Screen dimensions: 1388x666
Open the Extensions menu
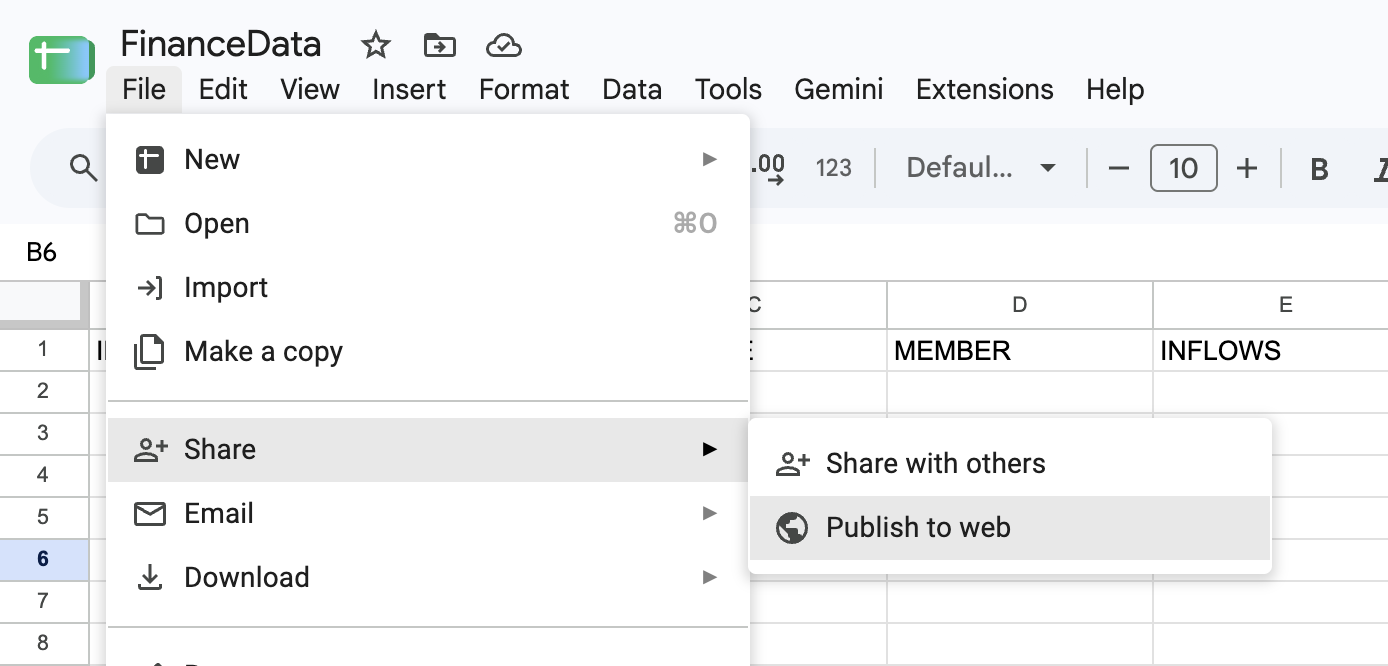(985, 89)
